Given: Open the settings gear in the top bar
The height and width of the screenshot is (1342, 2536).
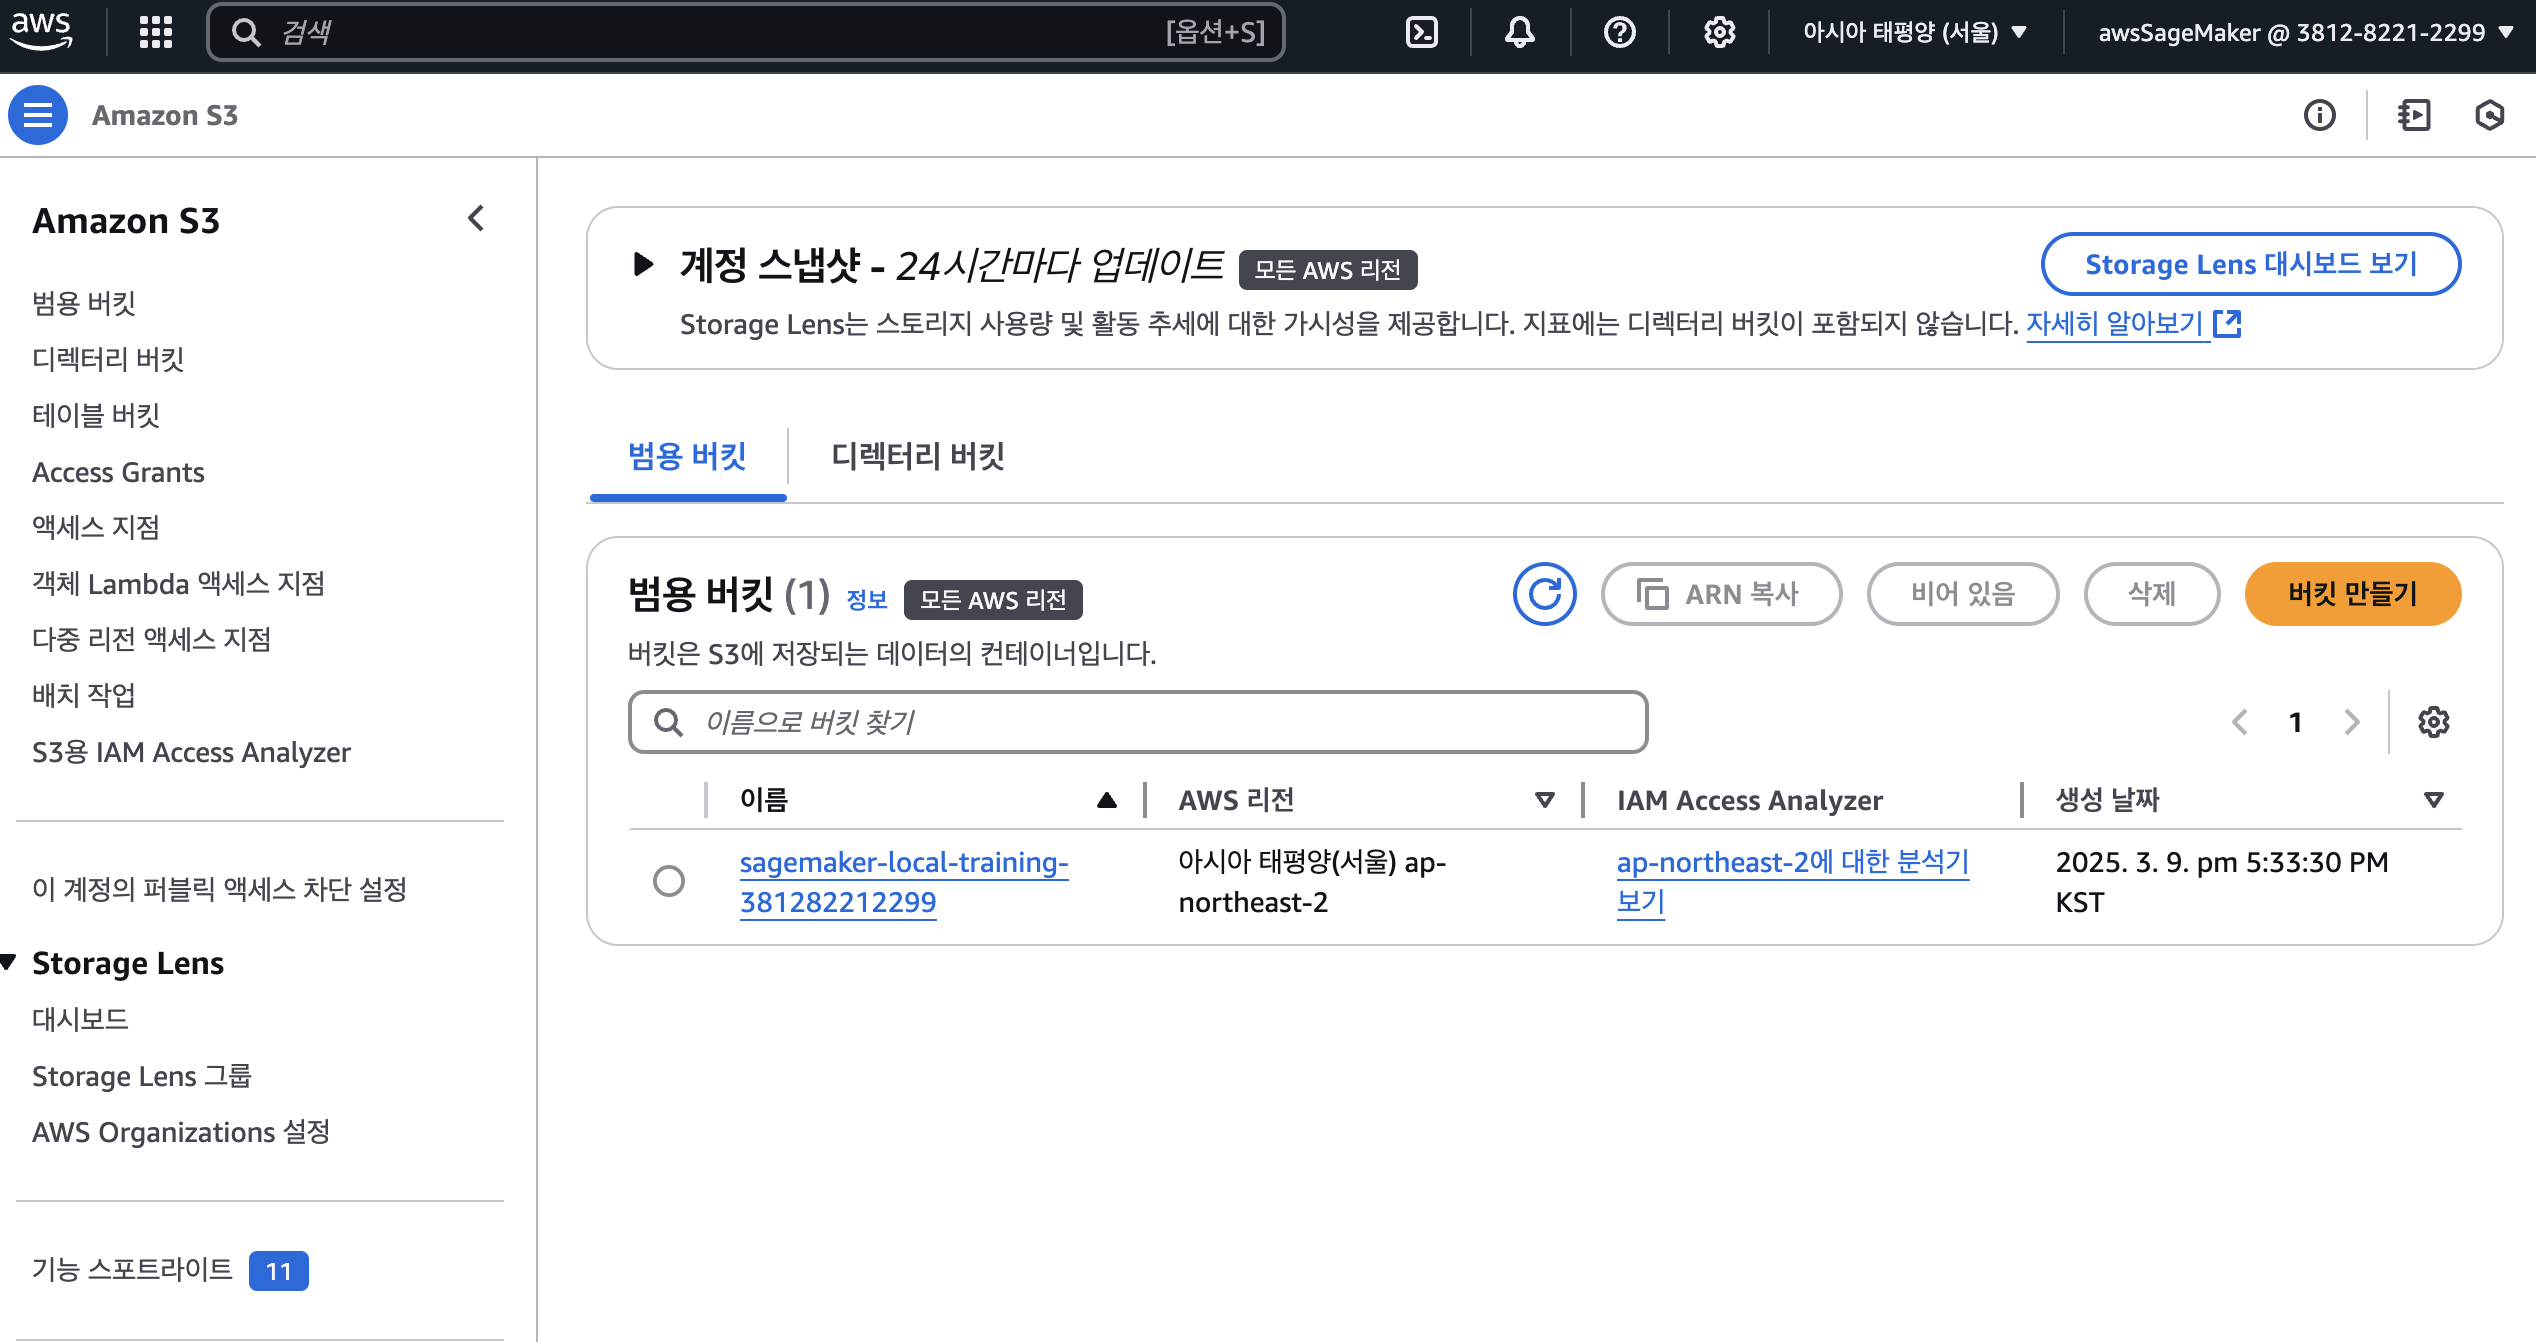Looking at the screenshot, I should tap(1719, 32).
